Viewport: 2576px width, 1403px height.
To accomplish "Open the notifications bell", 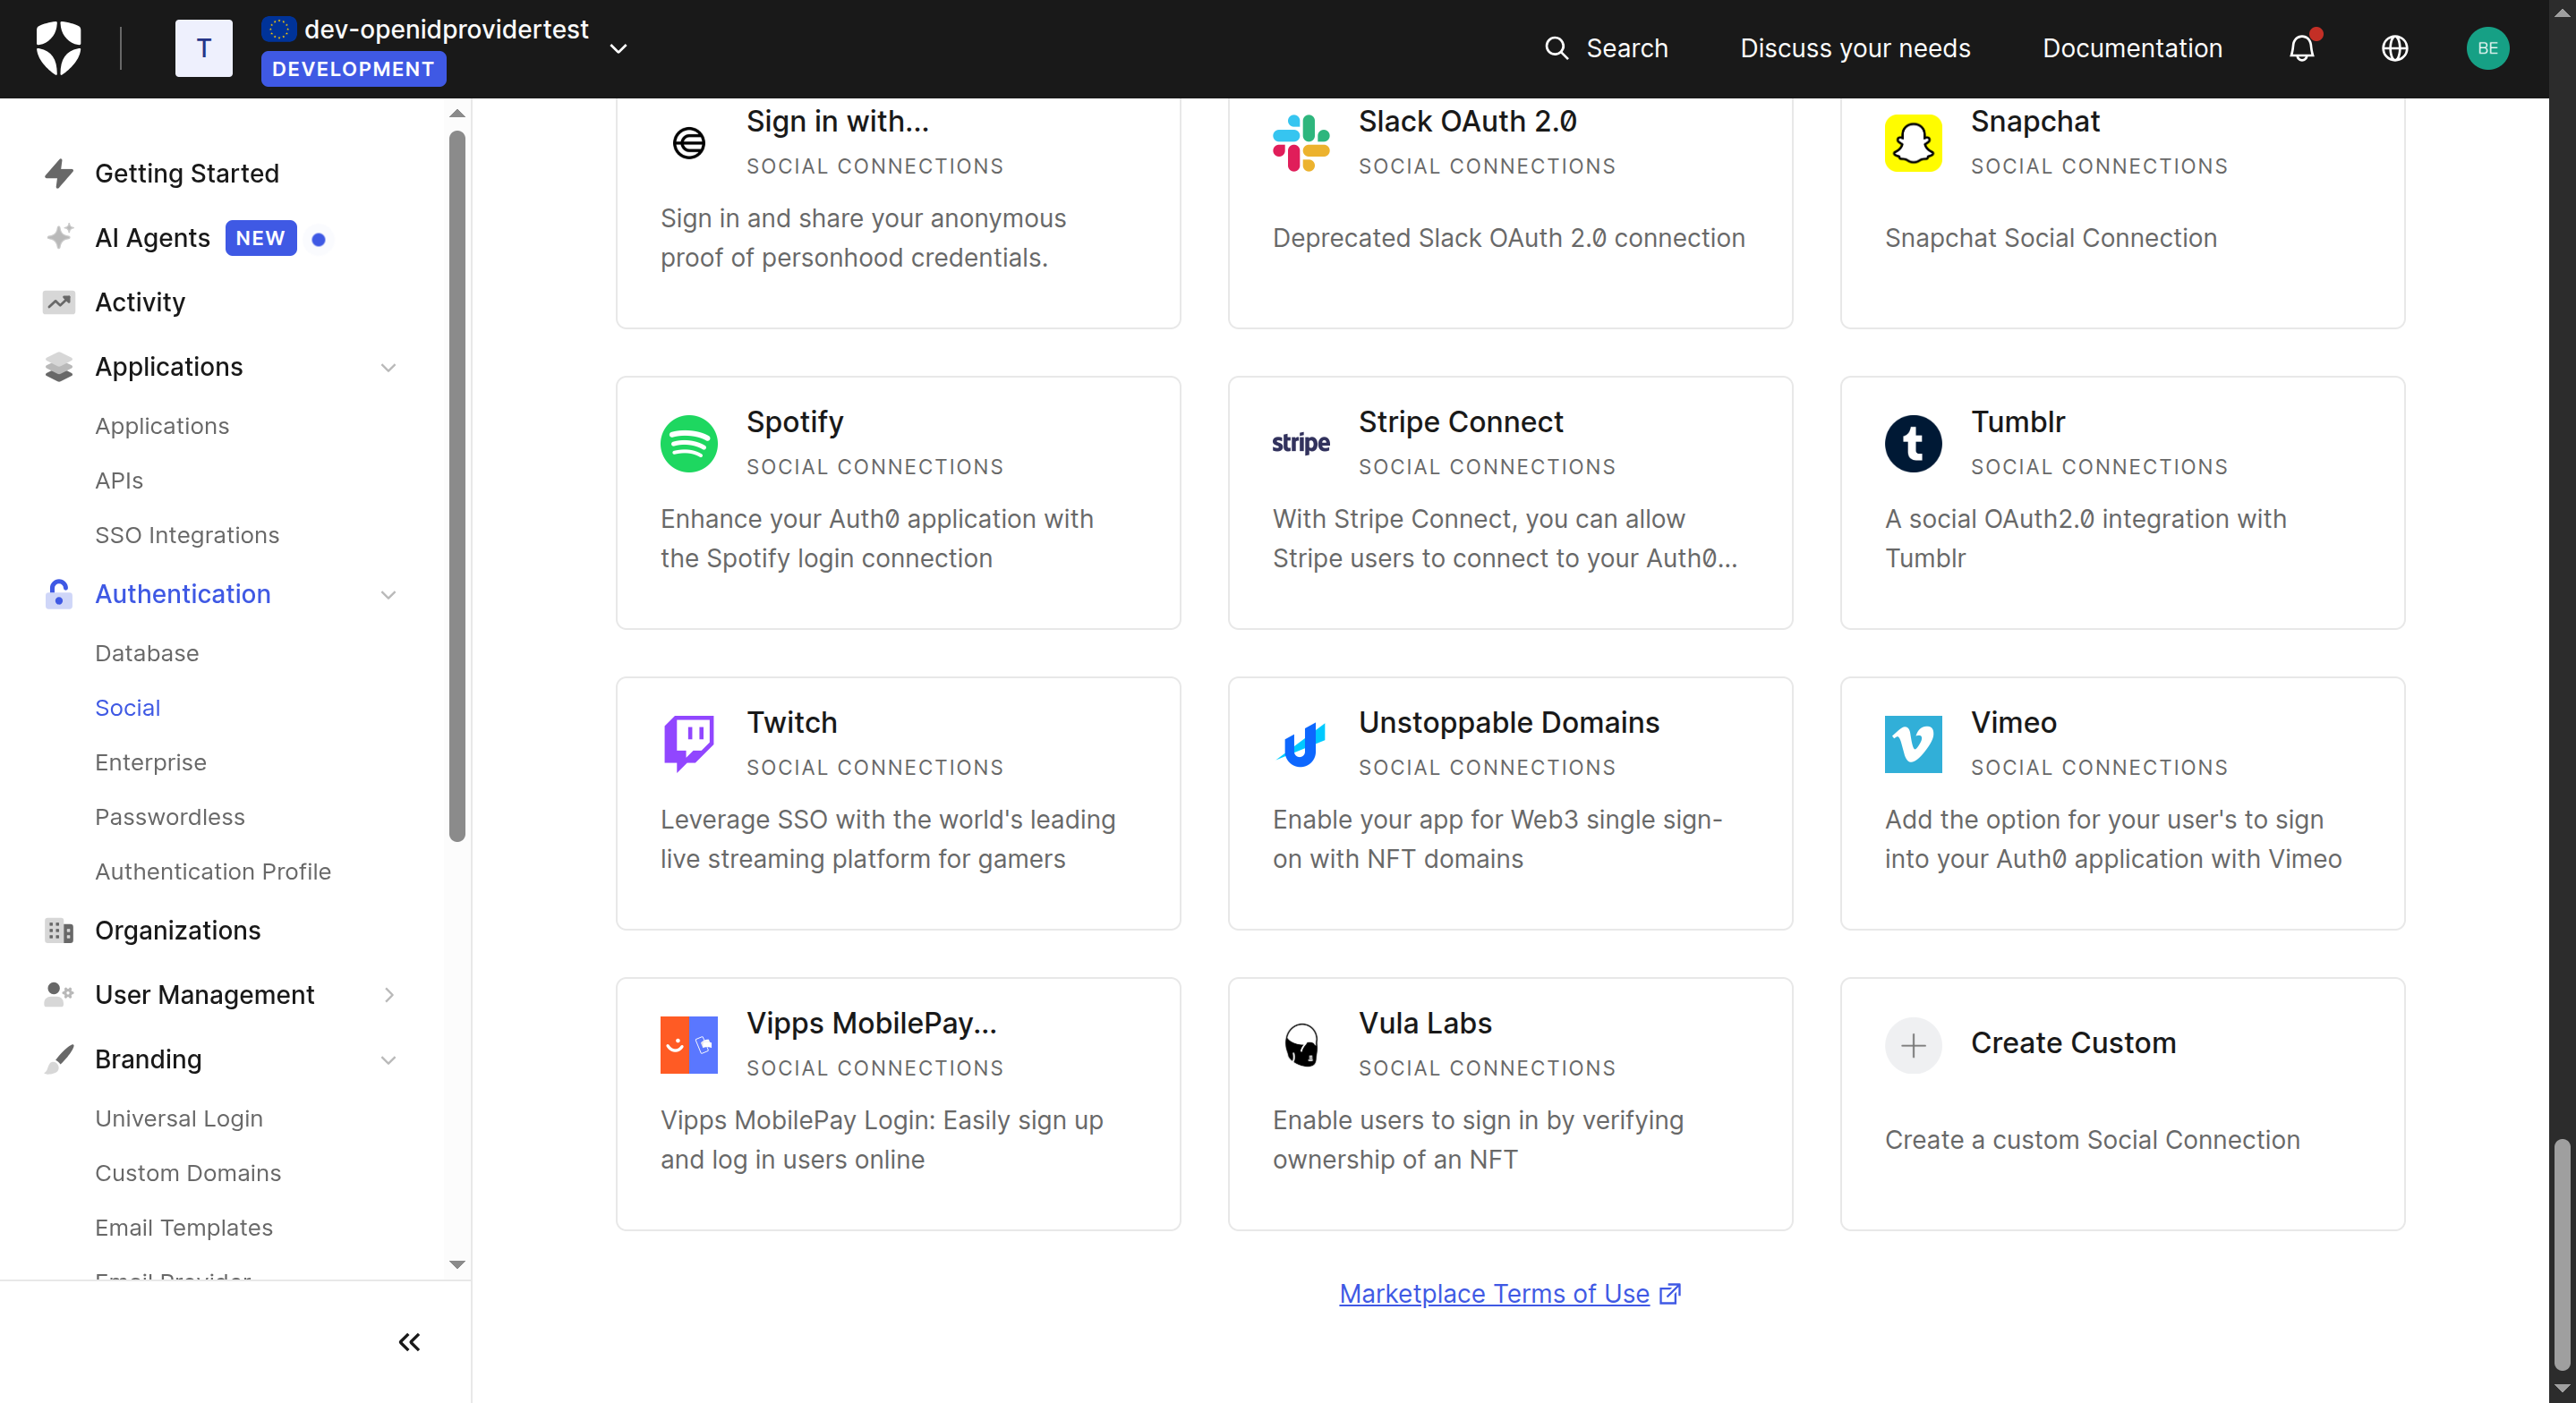I will [2301, 48].
